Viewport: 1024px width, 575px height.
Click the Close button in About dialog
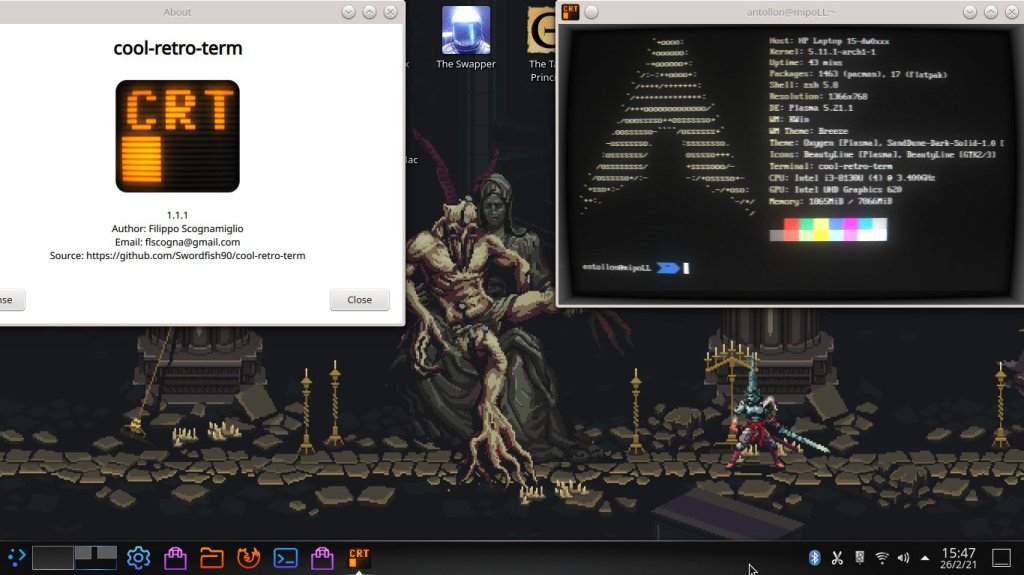point(359,300)
